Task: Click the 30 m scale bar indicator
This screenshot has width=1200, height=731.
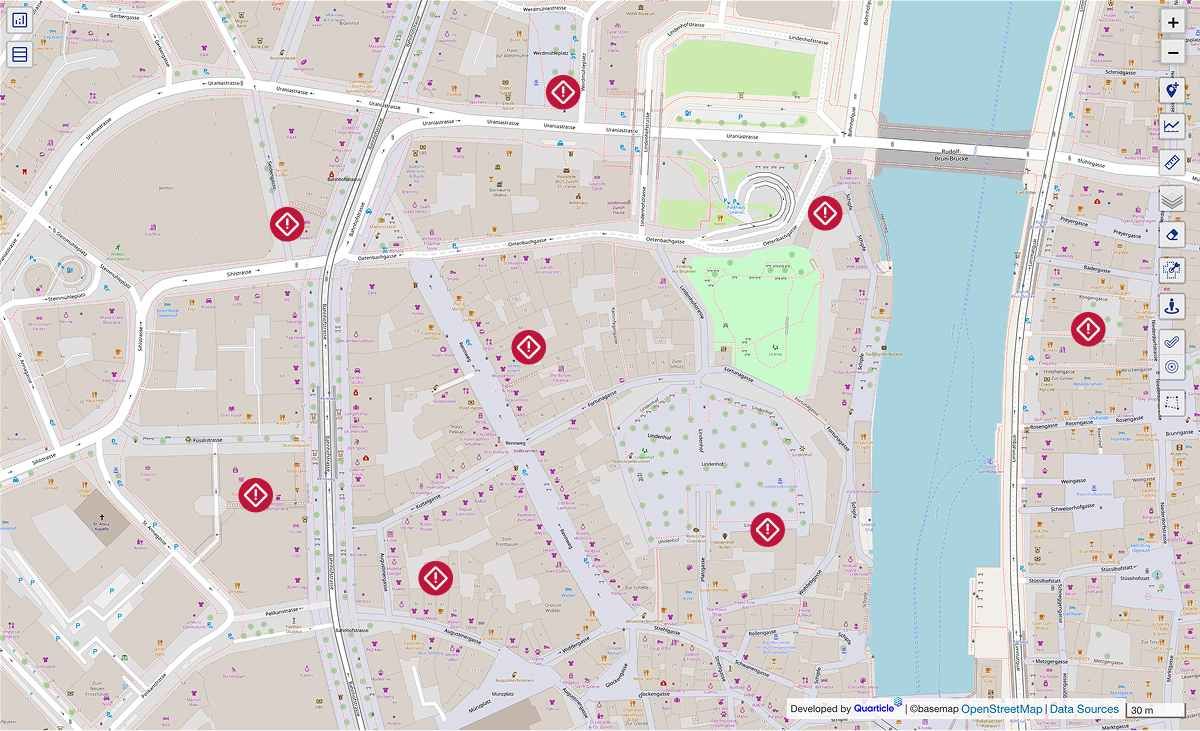Action: (x=1144, y=709)
